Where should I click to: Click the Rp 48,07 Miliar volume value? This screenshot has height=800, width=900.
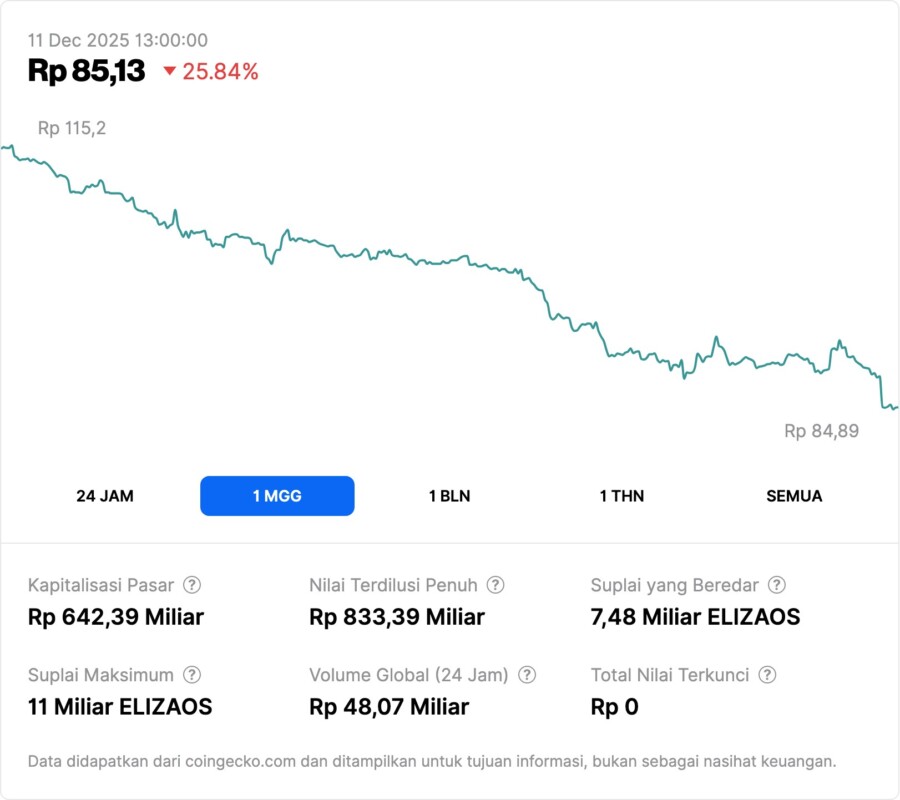[389, 707]
